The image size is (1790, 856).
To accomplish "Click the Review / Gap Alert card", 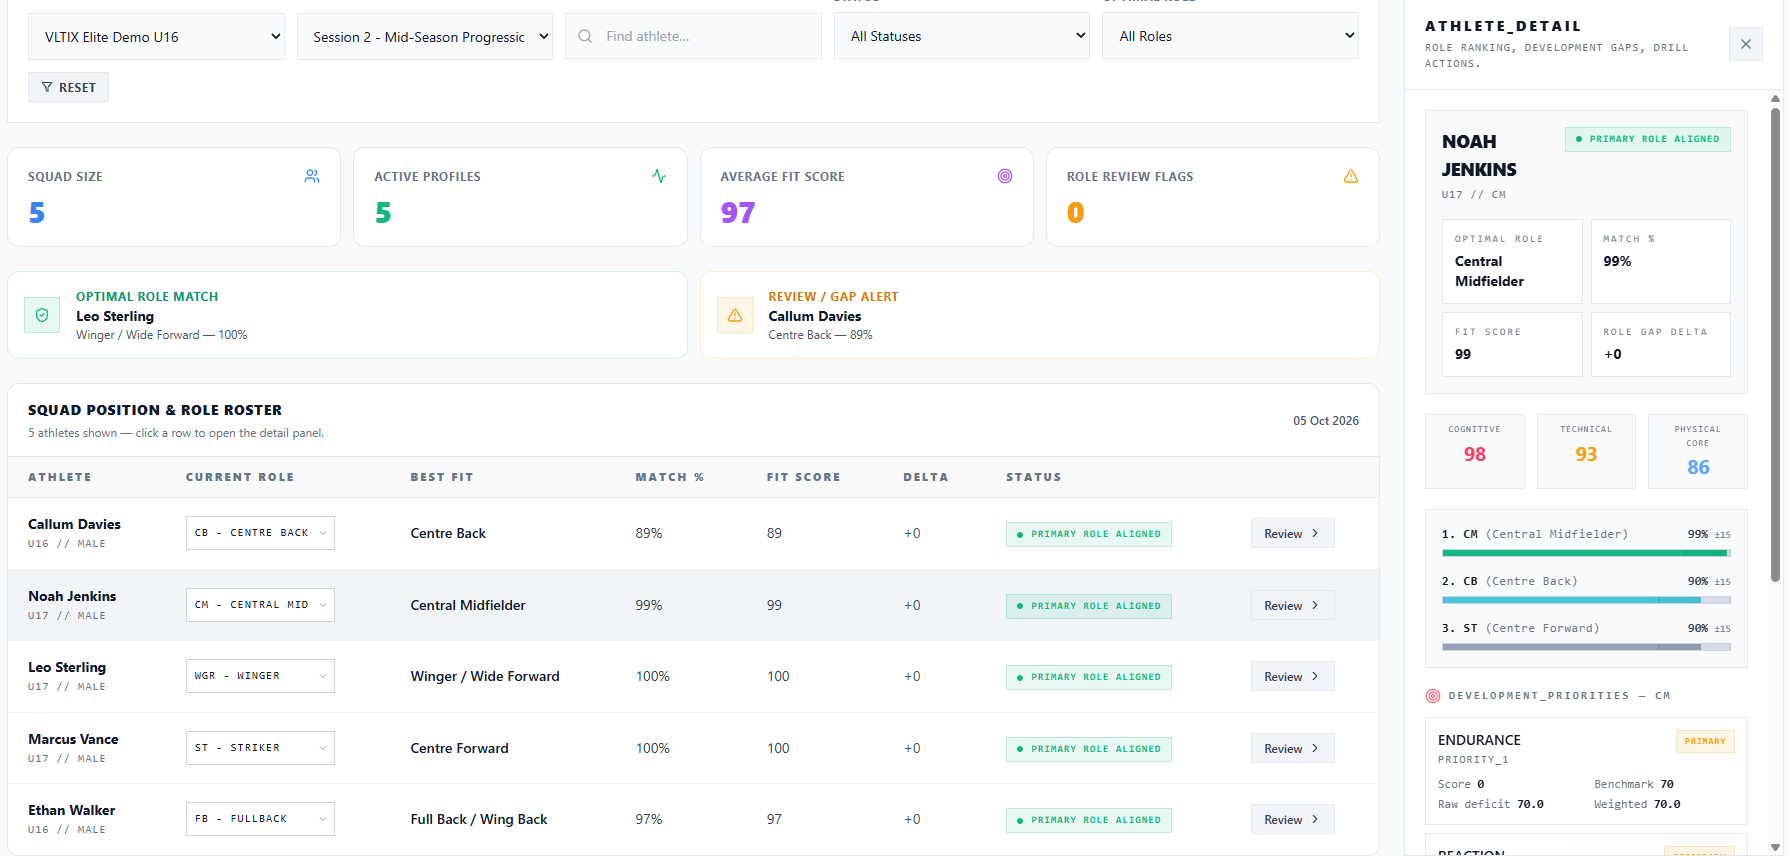I will pyautogui.click(x=1040, y=315).
